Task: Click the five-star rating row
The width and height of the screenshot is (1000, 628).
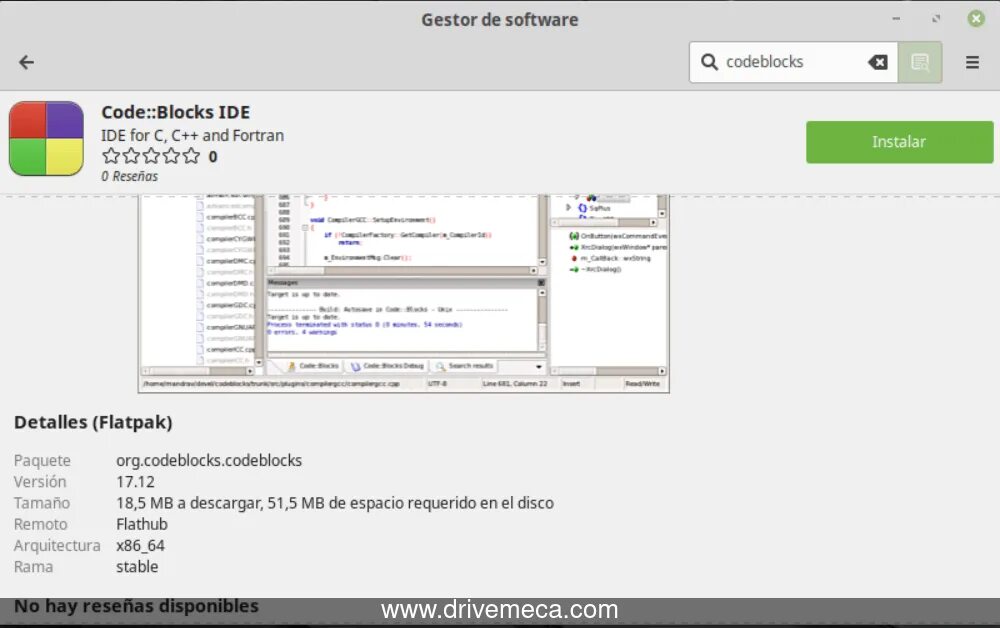Action: (x=151, y=156)
